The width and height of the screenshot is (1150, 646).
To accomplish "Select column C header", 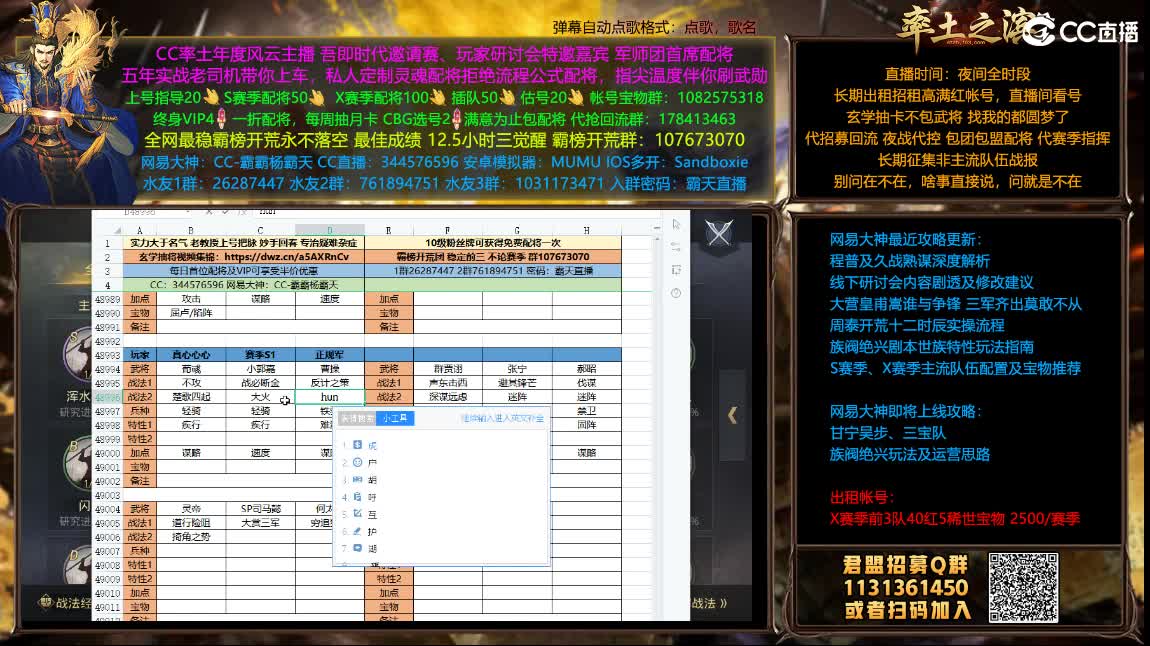I will click(x=260, y=230).
